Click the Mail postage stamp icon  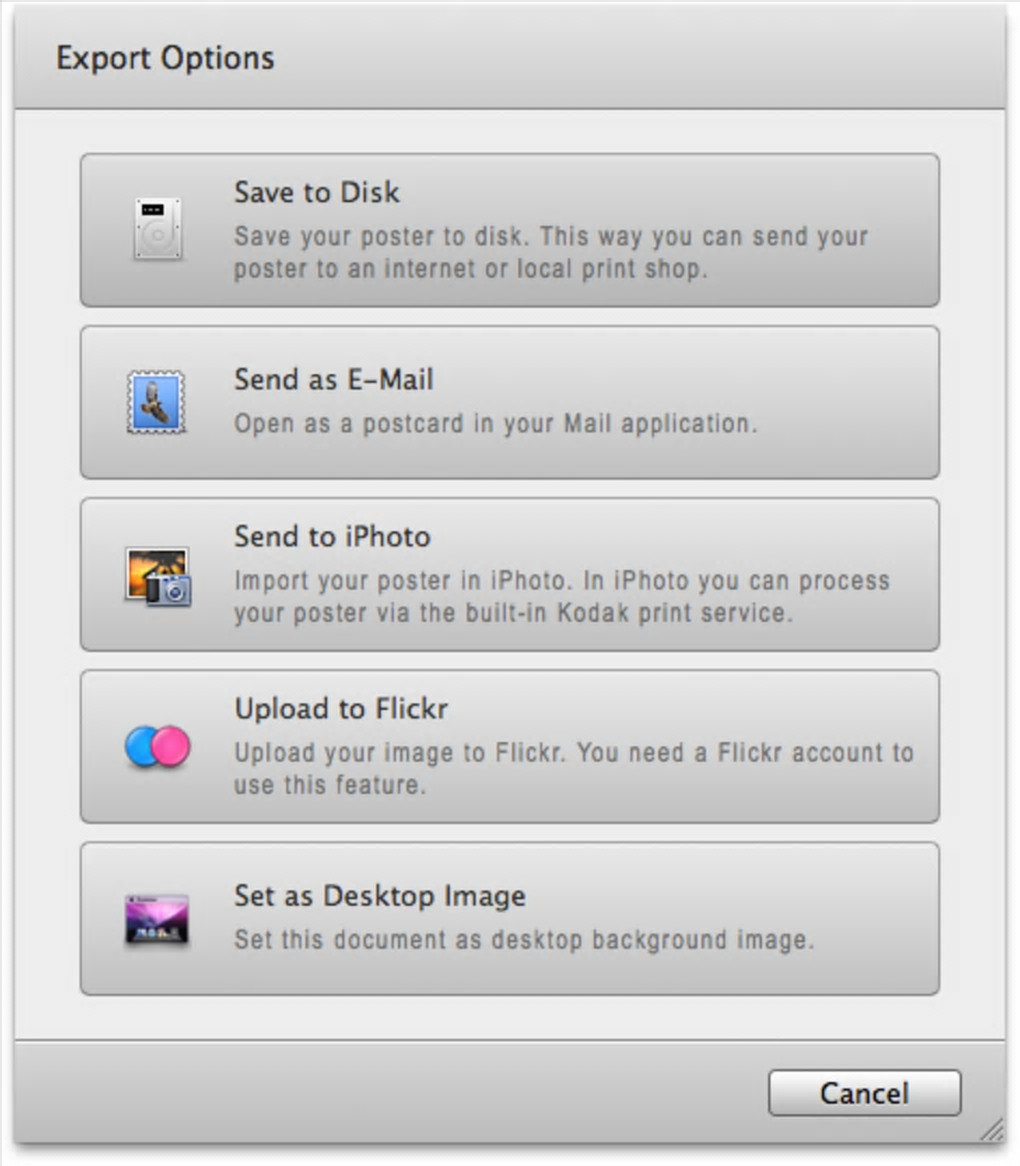pos(156,402)
